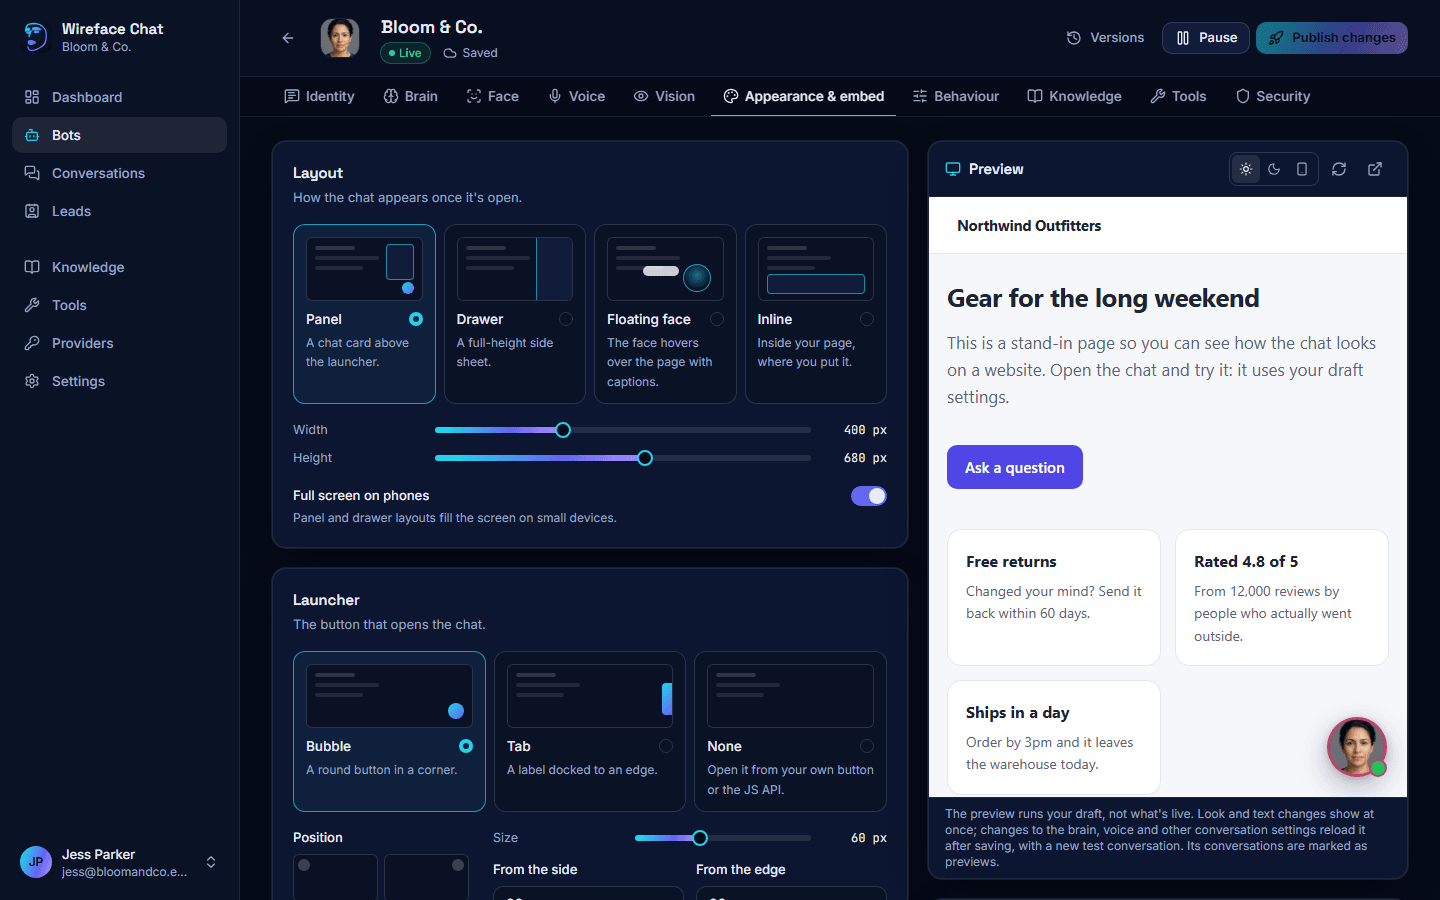The height and width of the screenshot is (900, 1440).
Task: Adjust the Height slider handle
Action: coord(645,458)
